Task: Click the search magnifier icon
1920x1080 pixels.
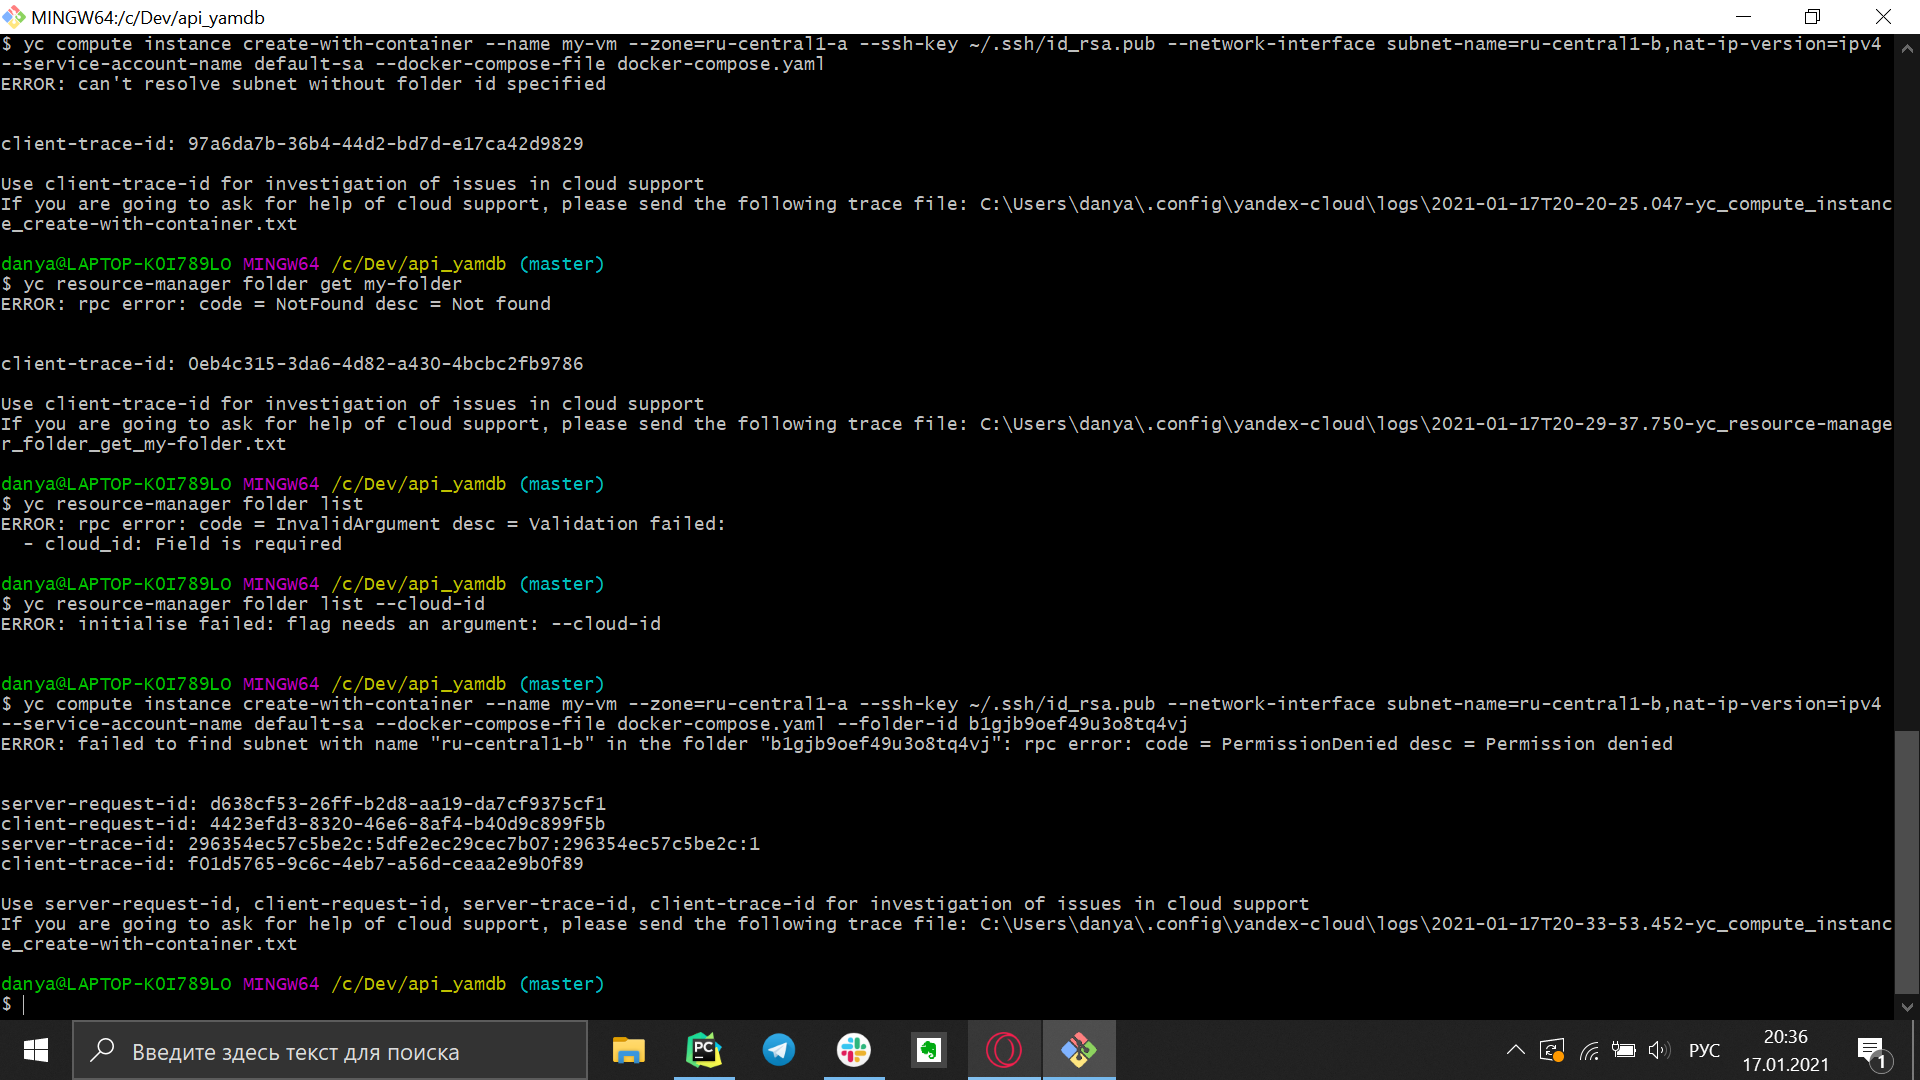Action: pos(102,1051)
